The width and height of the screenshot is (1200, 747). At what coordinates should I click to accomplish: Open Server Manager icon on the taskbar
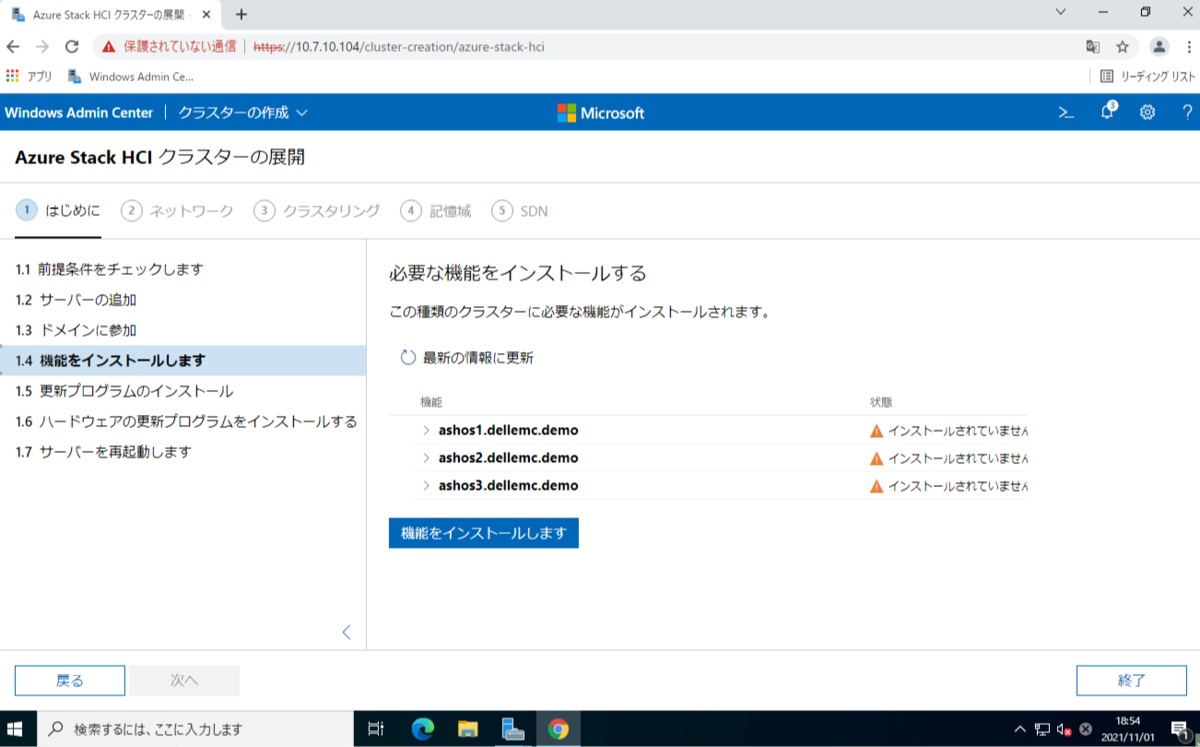pyautogui.click(x=513, y=729)
